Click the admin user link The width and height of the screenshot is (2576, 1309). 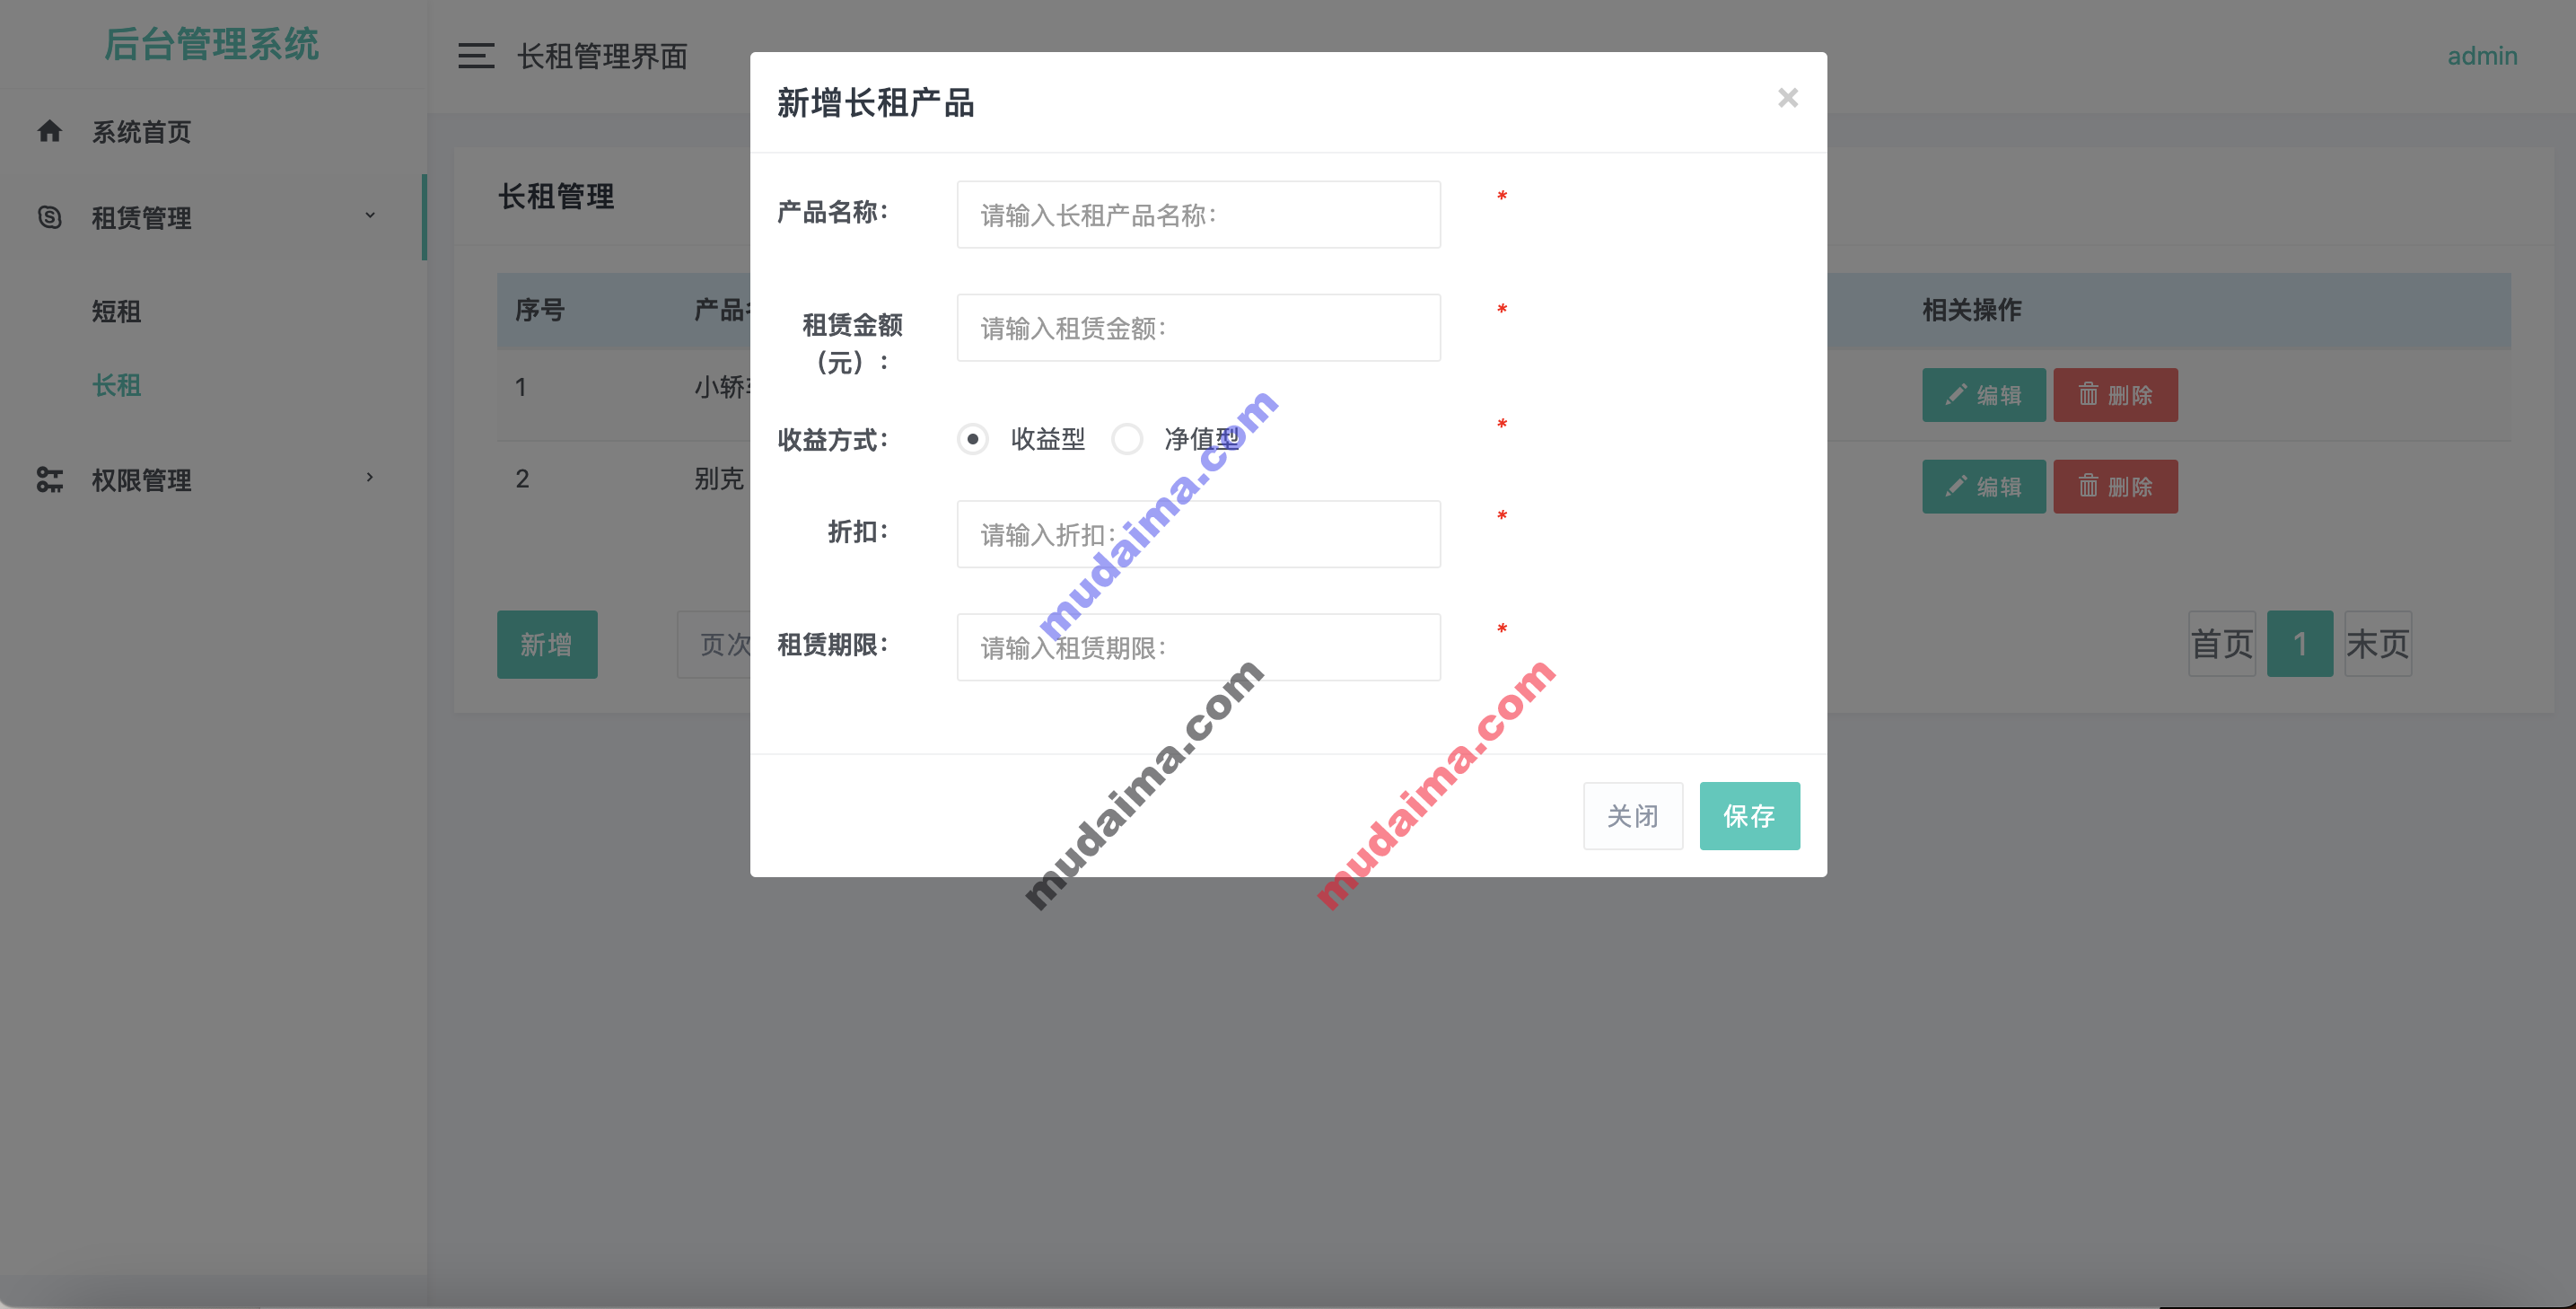pos(2482,56)
